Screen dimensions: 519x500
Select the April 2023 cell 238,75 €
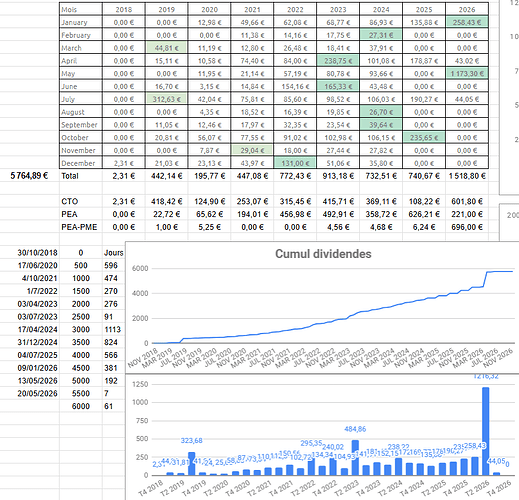click(x=338, y=61)
